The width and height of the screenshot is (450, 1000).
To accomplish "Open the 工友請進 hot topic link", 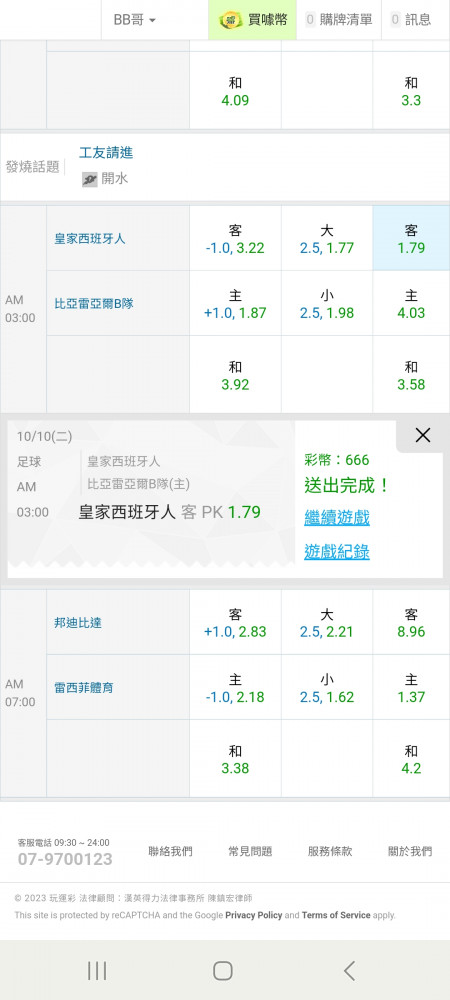I will coord(106,152).
